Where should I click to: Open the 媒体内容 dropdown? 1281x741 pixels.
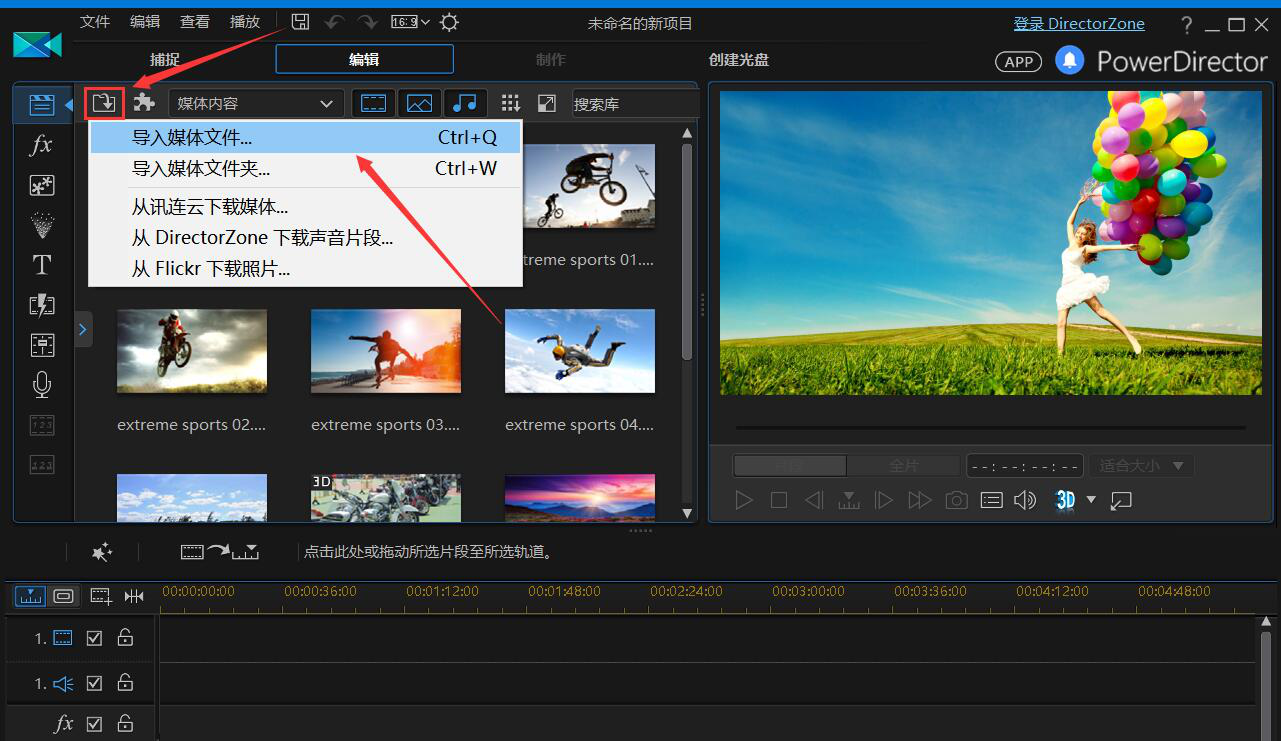(255, 103)
